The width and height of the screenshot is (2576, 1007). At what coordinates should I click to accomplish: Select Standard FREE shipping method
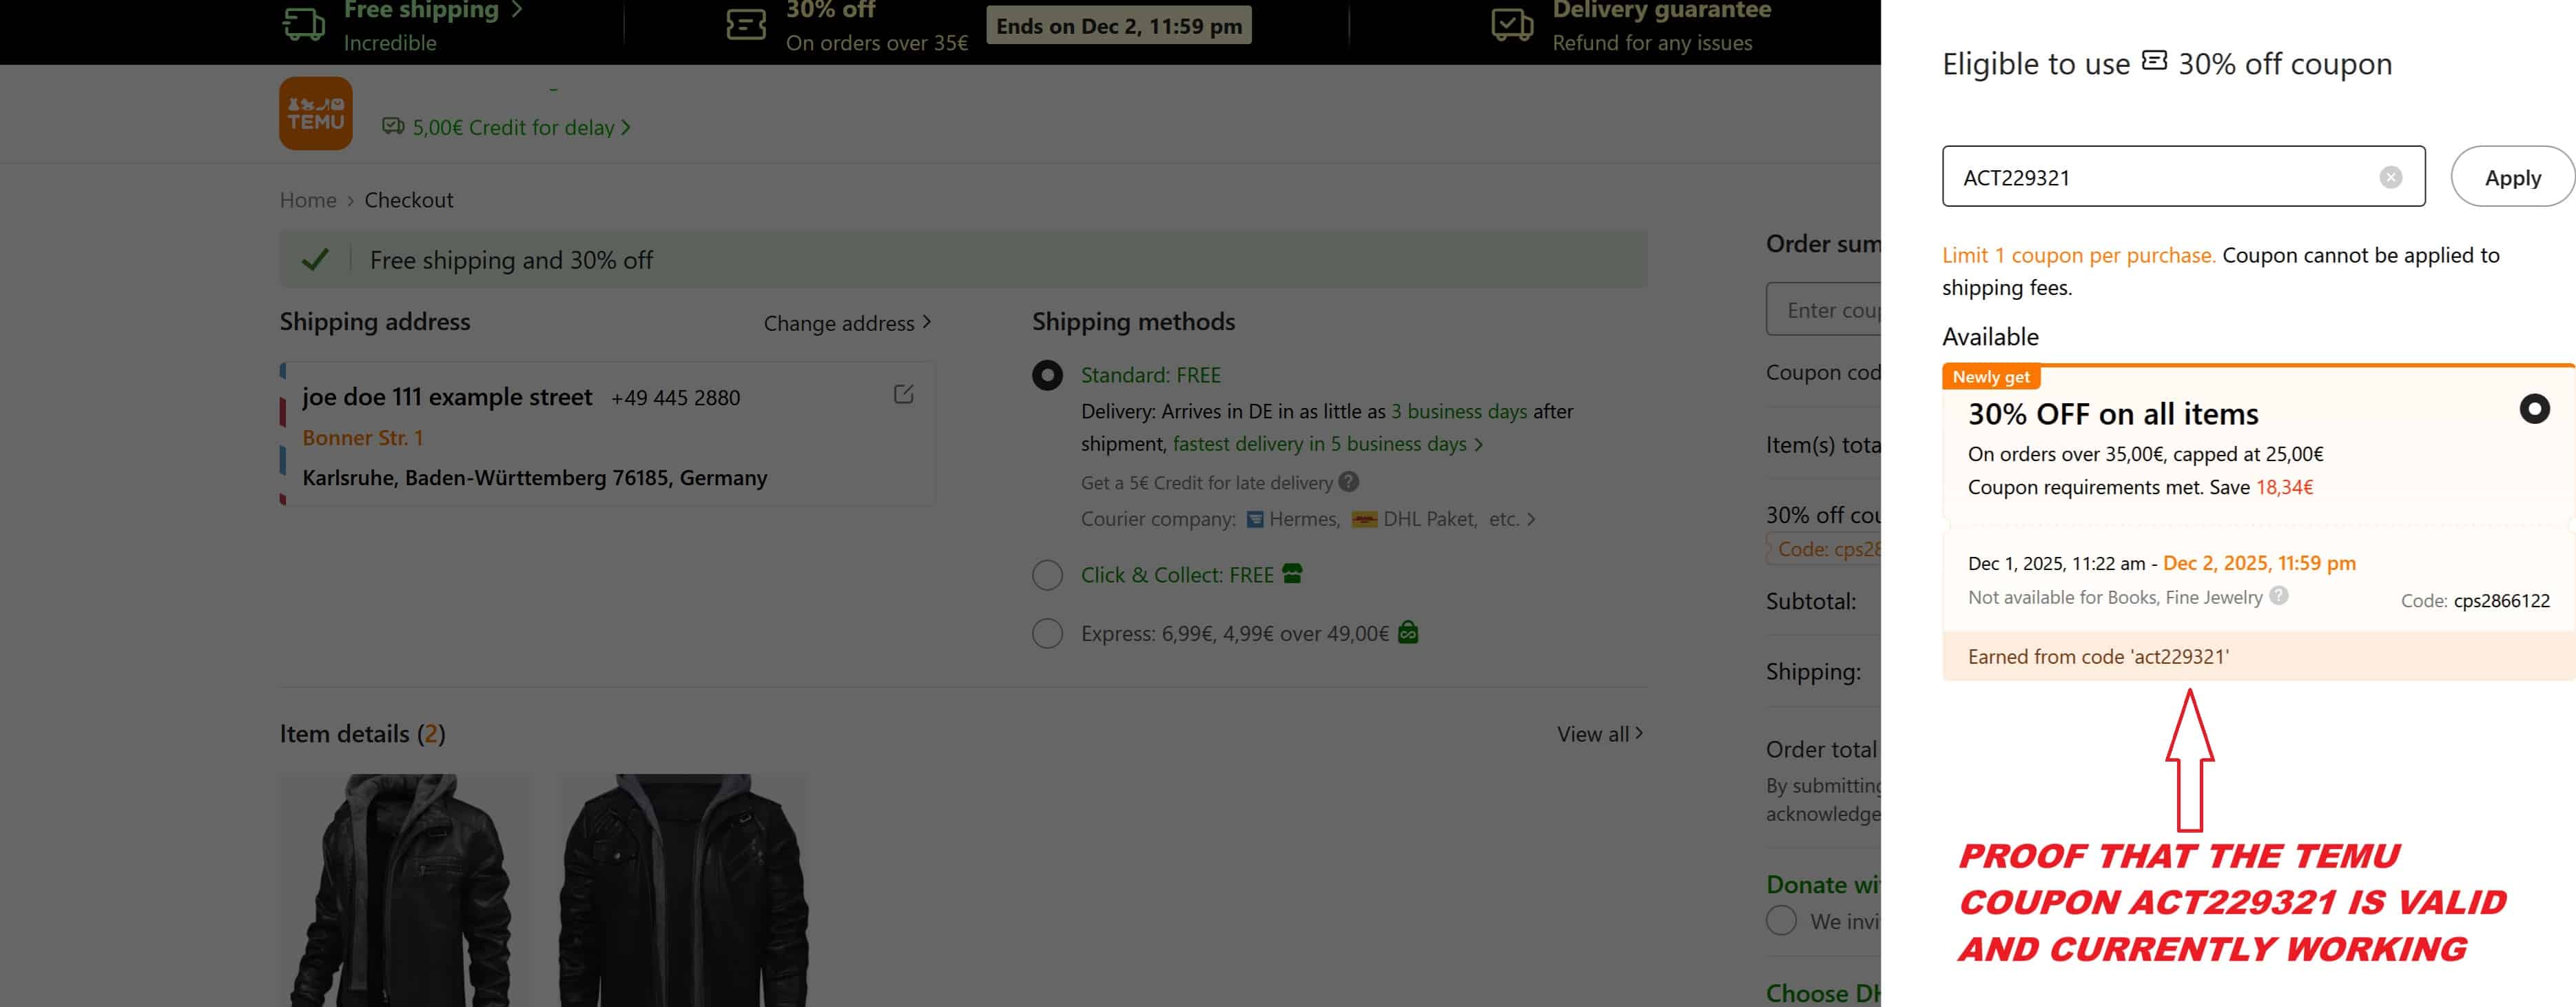pyautogui.click(x=1047, y=375)
